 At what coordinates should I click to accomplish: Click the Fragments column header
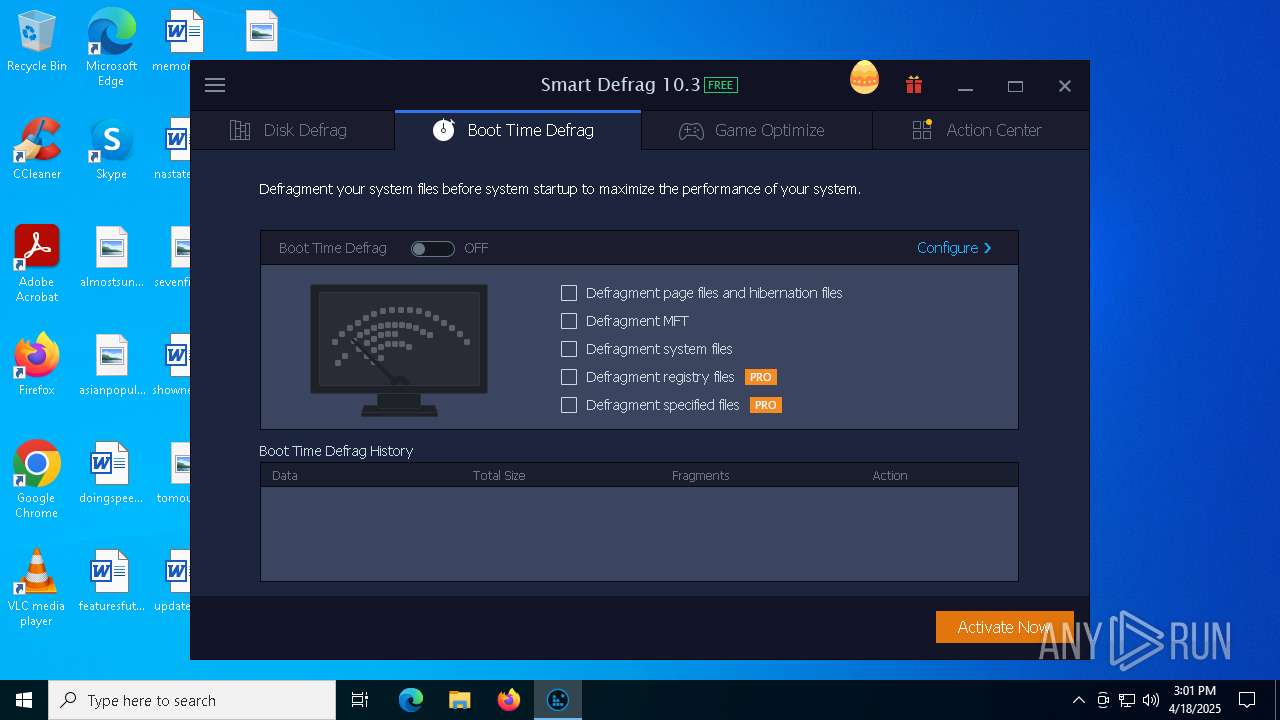[700, 475]
